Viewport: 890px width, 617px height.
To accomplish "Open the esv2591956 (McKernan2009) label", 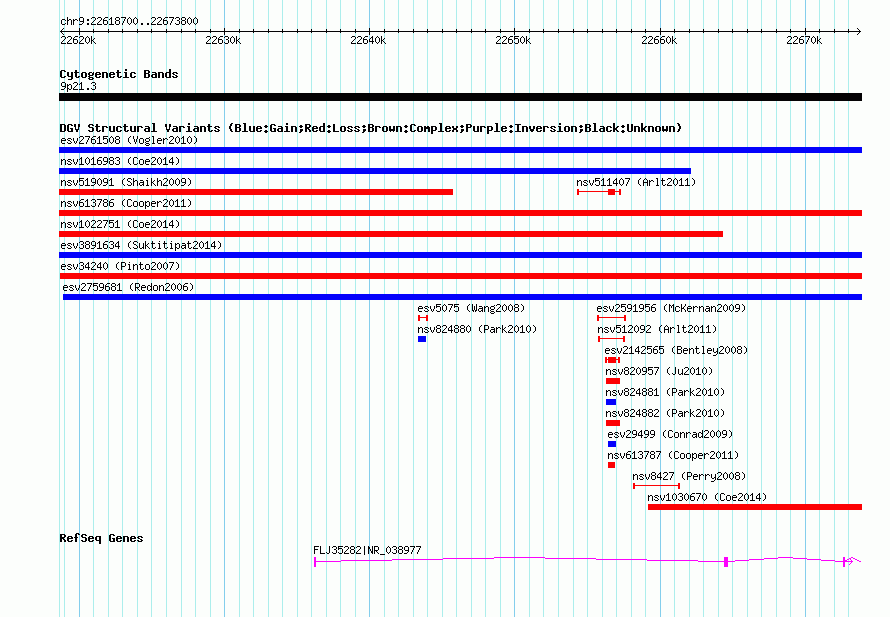I will click(x=671, y=308).
